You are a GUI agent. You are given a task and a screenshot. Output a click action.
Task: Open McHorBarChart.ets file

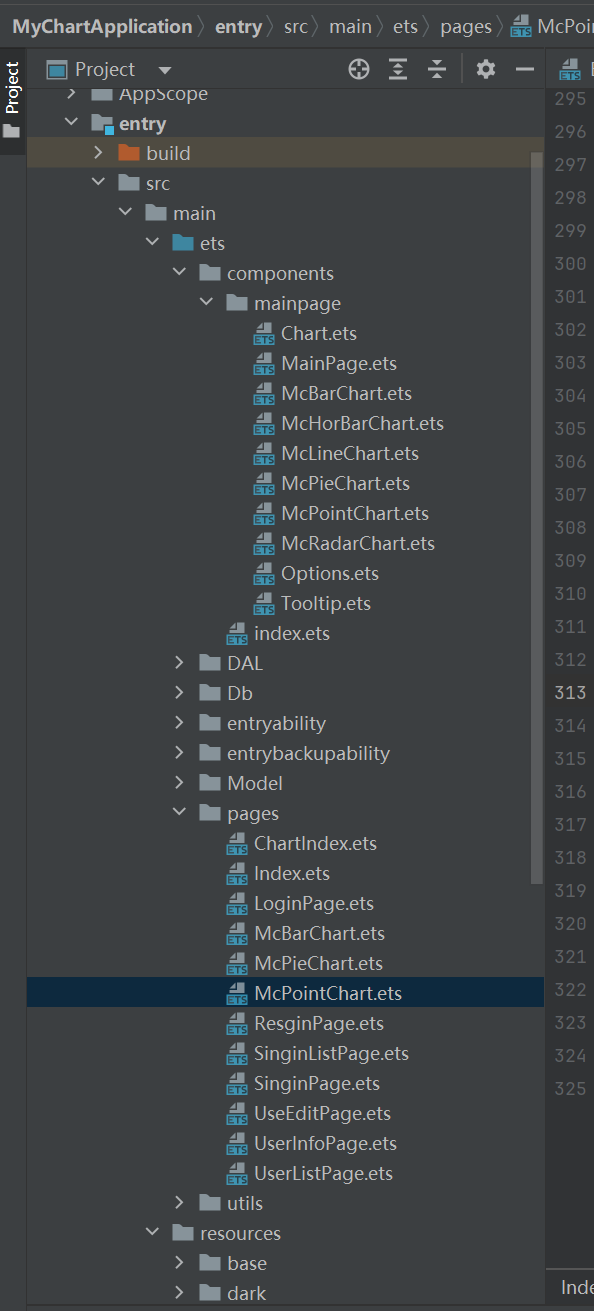[x=362, y=423]
